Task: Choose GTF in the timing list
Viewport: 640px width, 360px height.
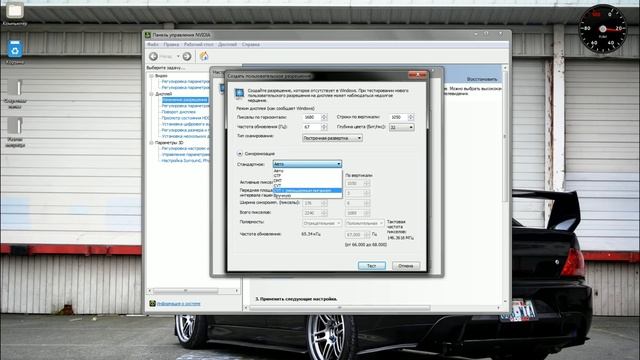Action: (307, 176)
